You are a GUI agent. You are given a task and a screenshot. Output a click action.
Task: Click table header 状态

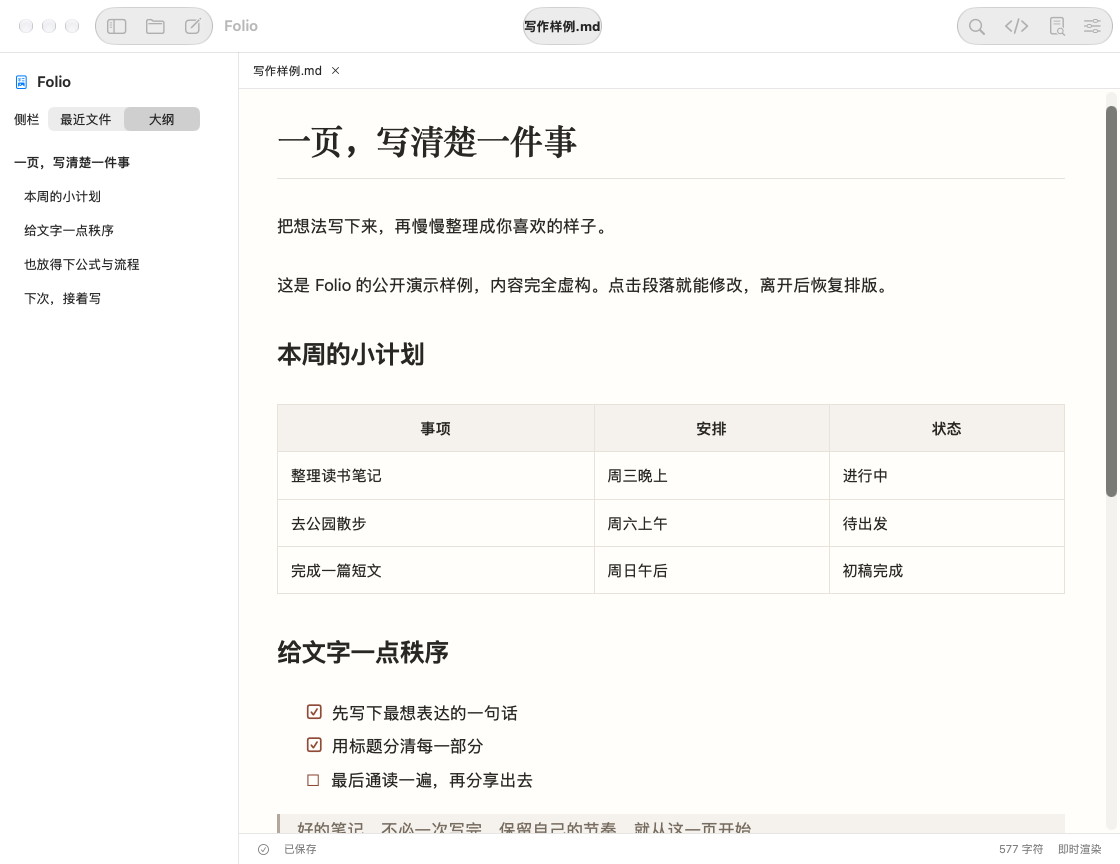pos(946,428)
